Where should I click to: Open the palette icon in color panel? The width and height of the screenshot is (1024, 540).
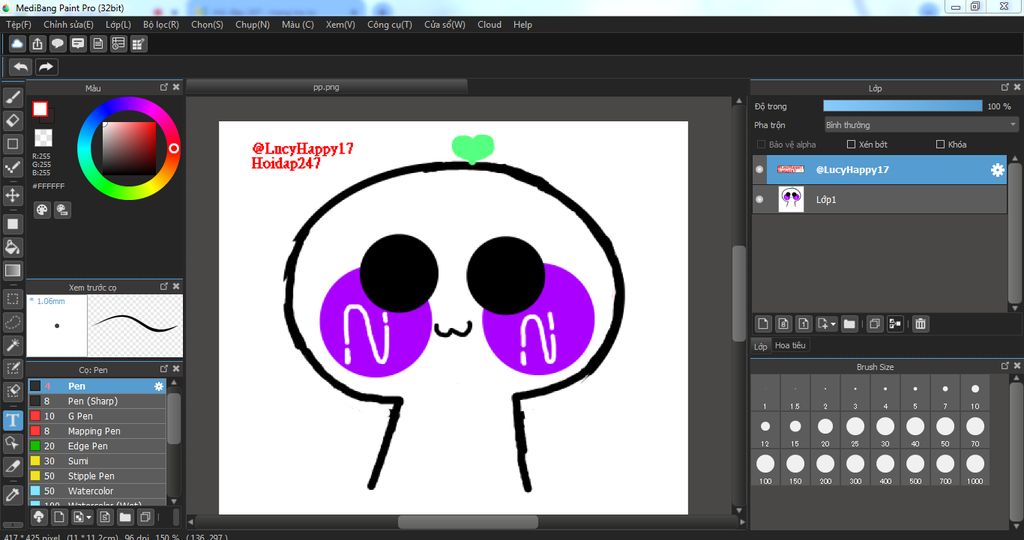[x=42, y=210]
